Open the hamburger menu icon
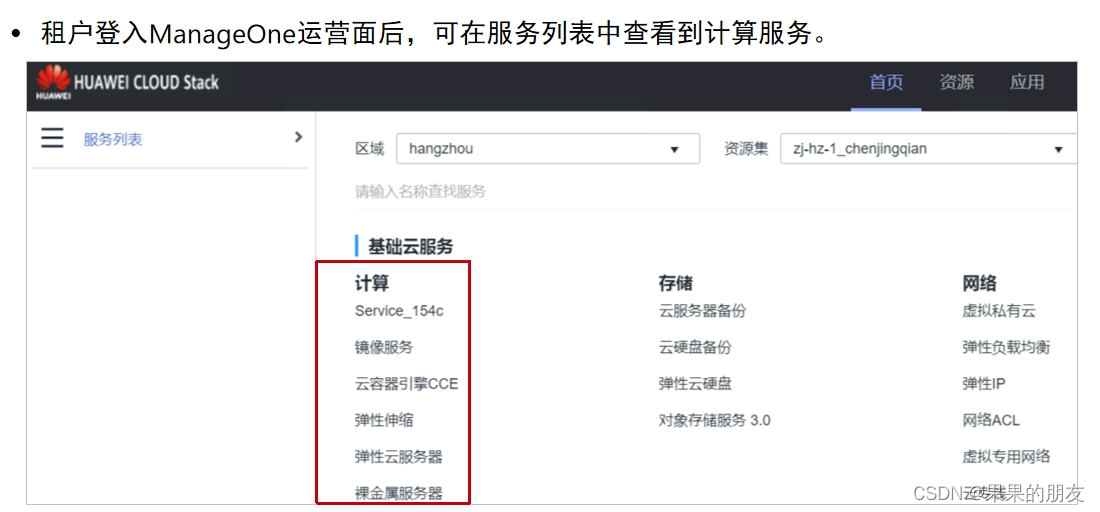 click(52, 138)
